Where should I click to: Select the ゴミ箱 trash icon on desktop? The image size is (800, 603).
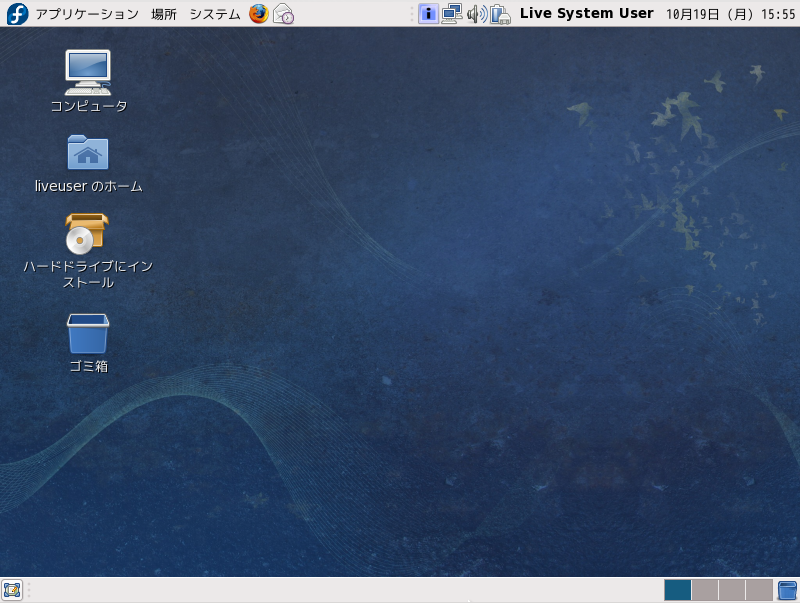[x=88, y=334]
